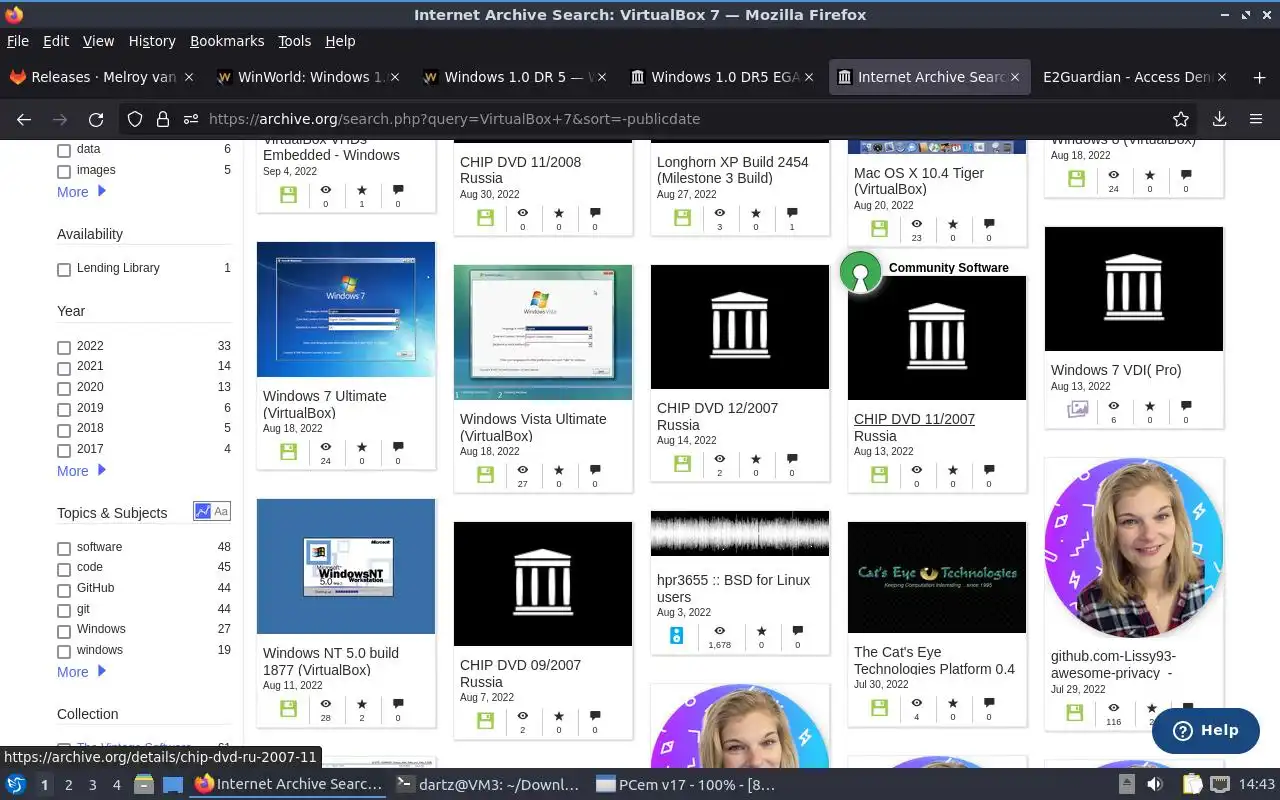Open the Longhorn XP Build 2454 link
Image resolution: width=1280 pixels, height=800 pixels.
tap(732, 169)
